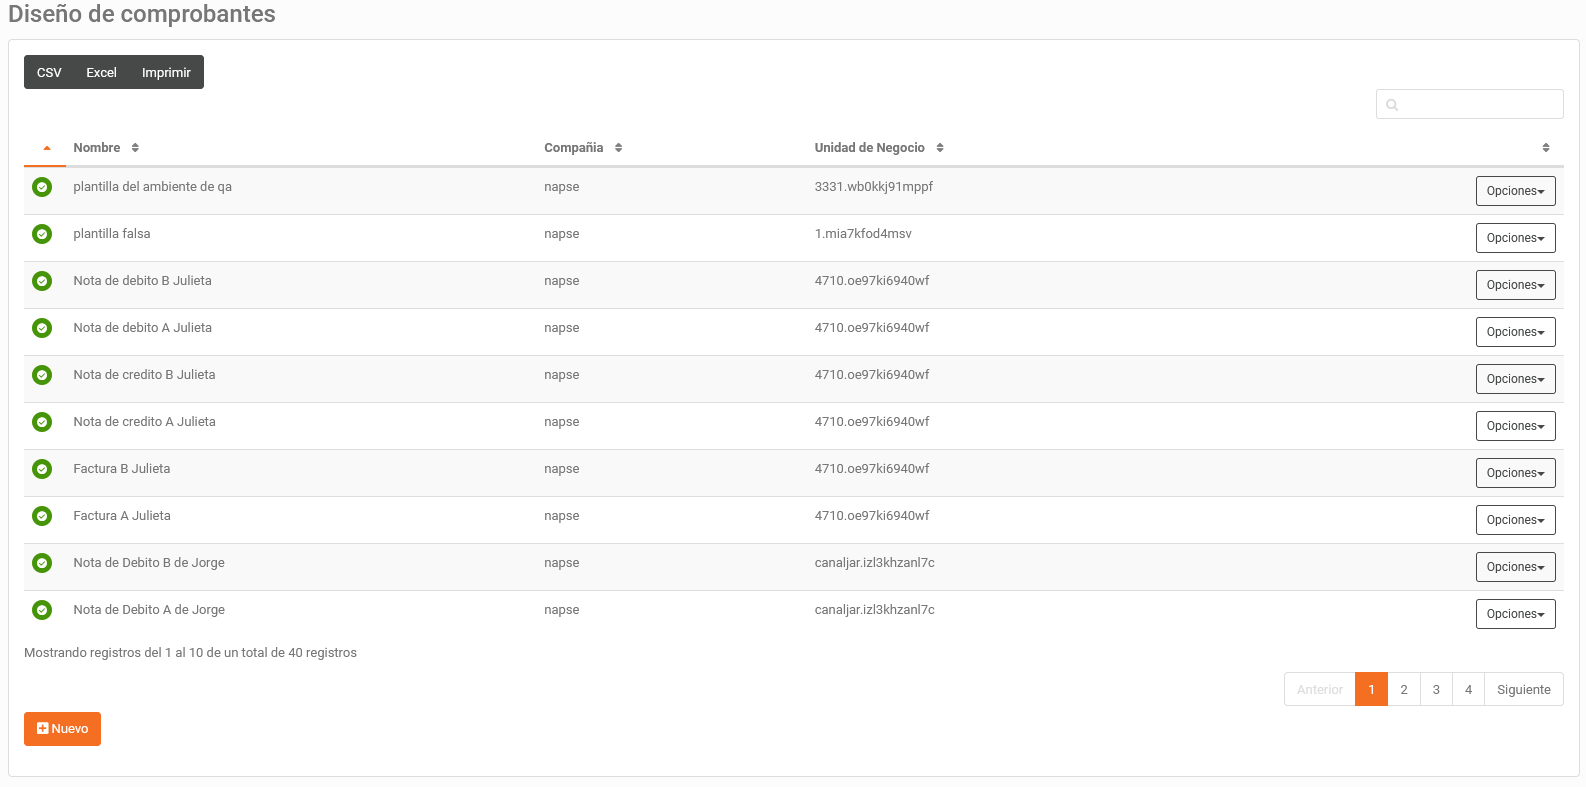
Task: Go to page 2 of results
Action: [x=1403, y=690]
